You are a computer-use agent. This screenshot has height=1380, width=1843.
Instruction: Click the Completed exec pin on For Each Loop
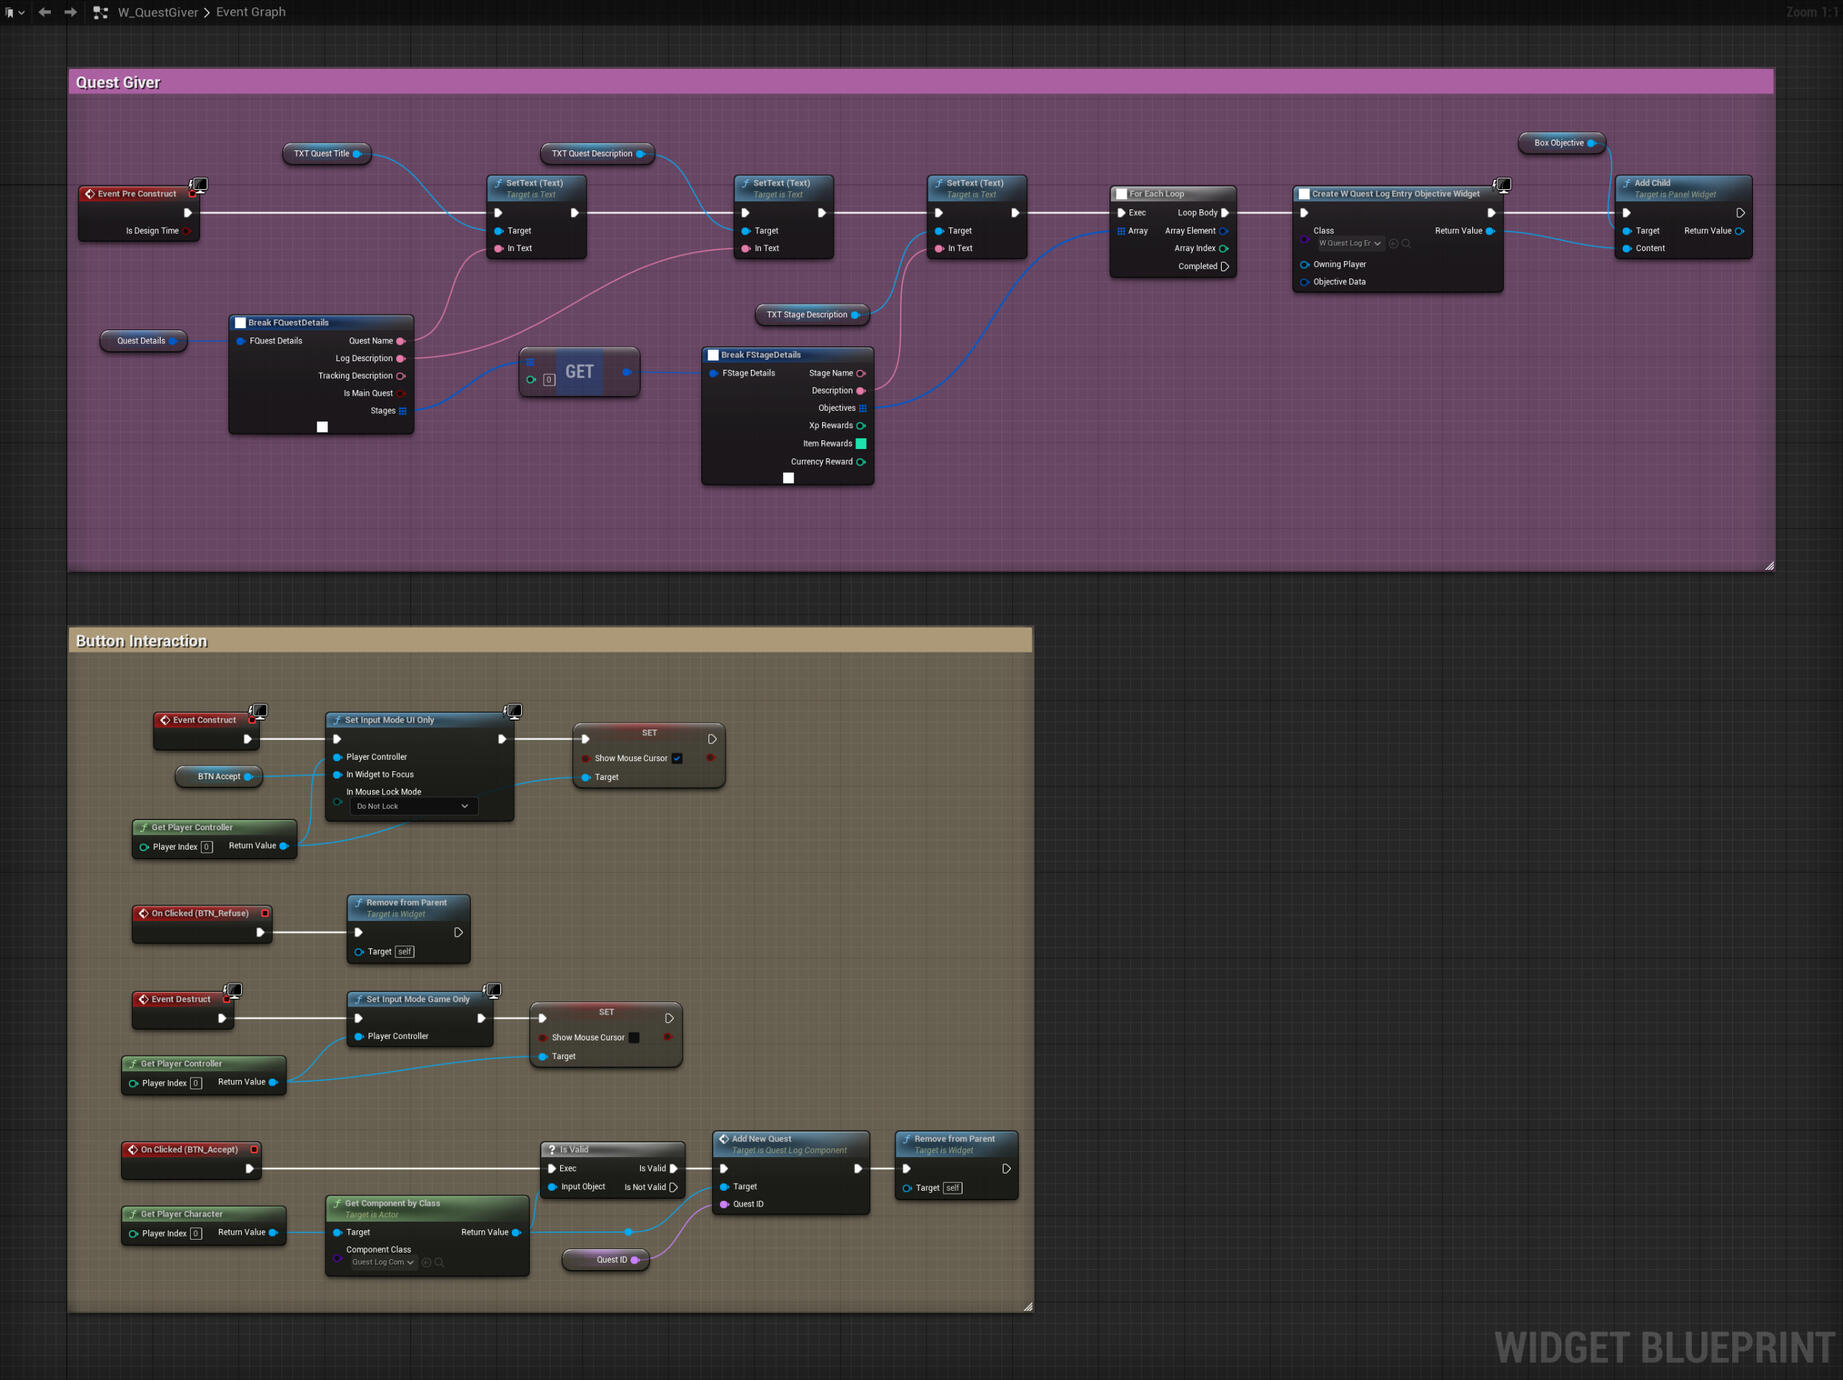pyautogui.click(x=1224, y=266)
